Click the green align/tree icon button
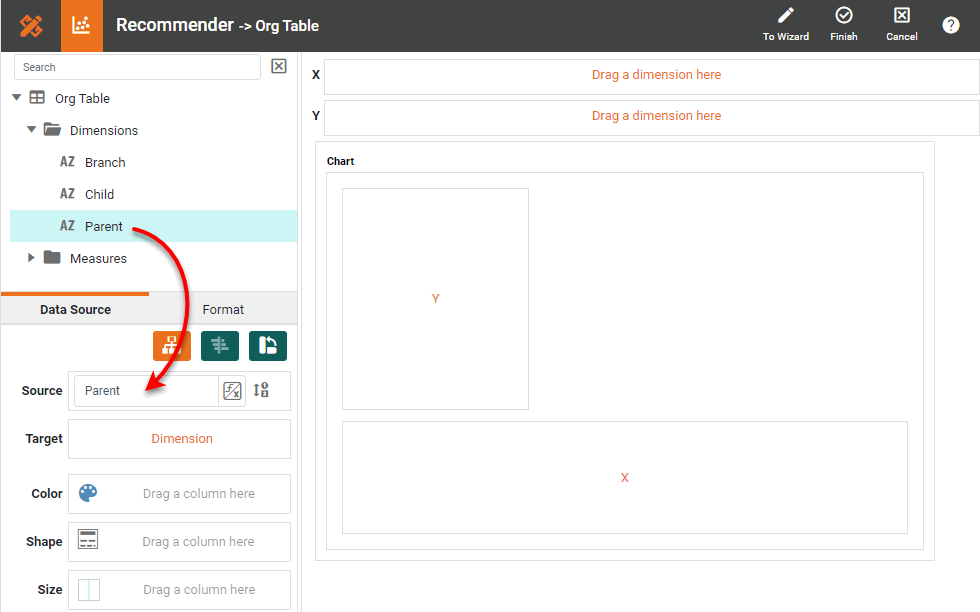Screen dimensions: 980x612 [x=219, y=346]
